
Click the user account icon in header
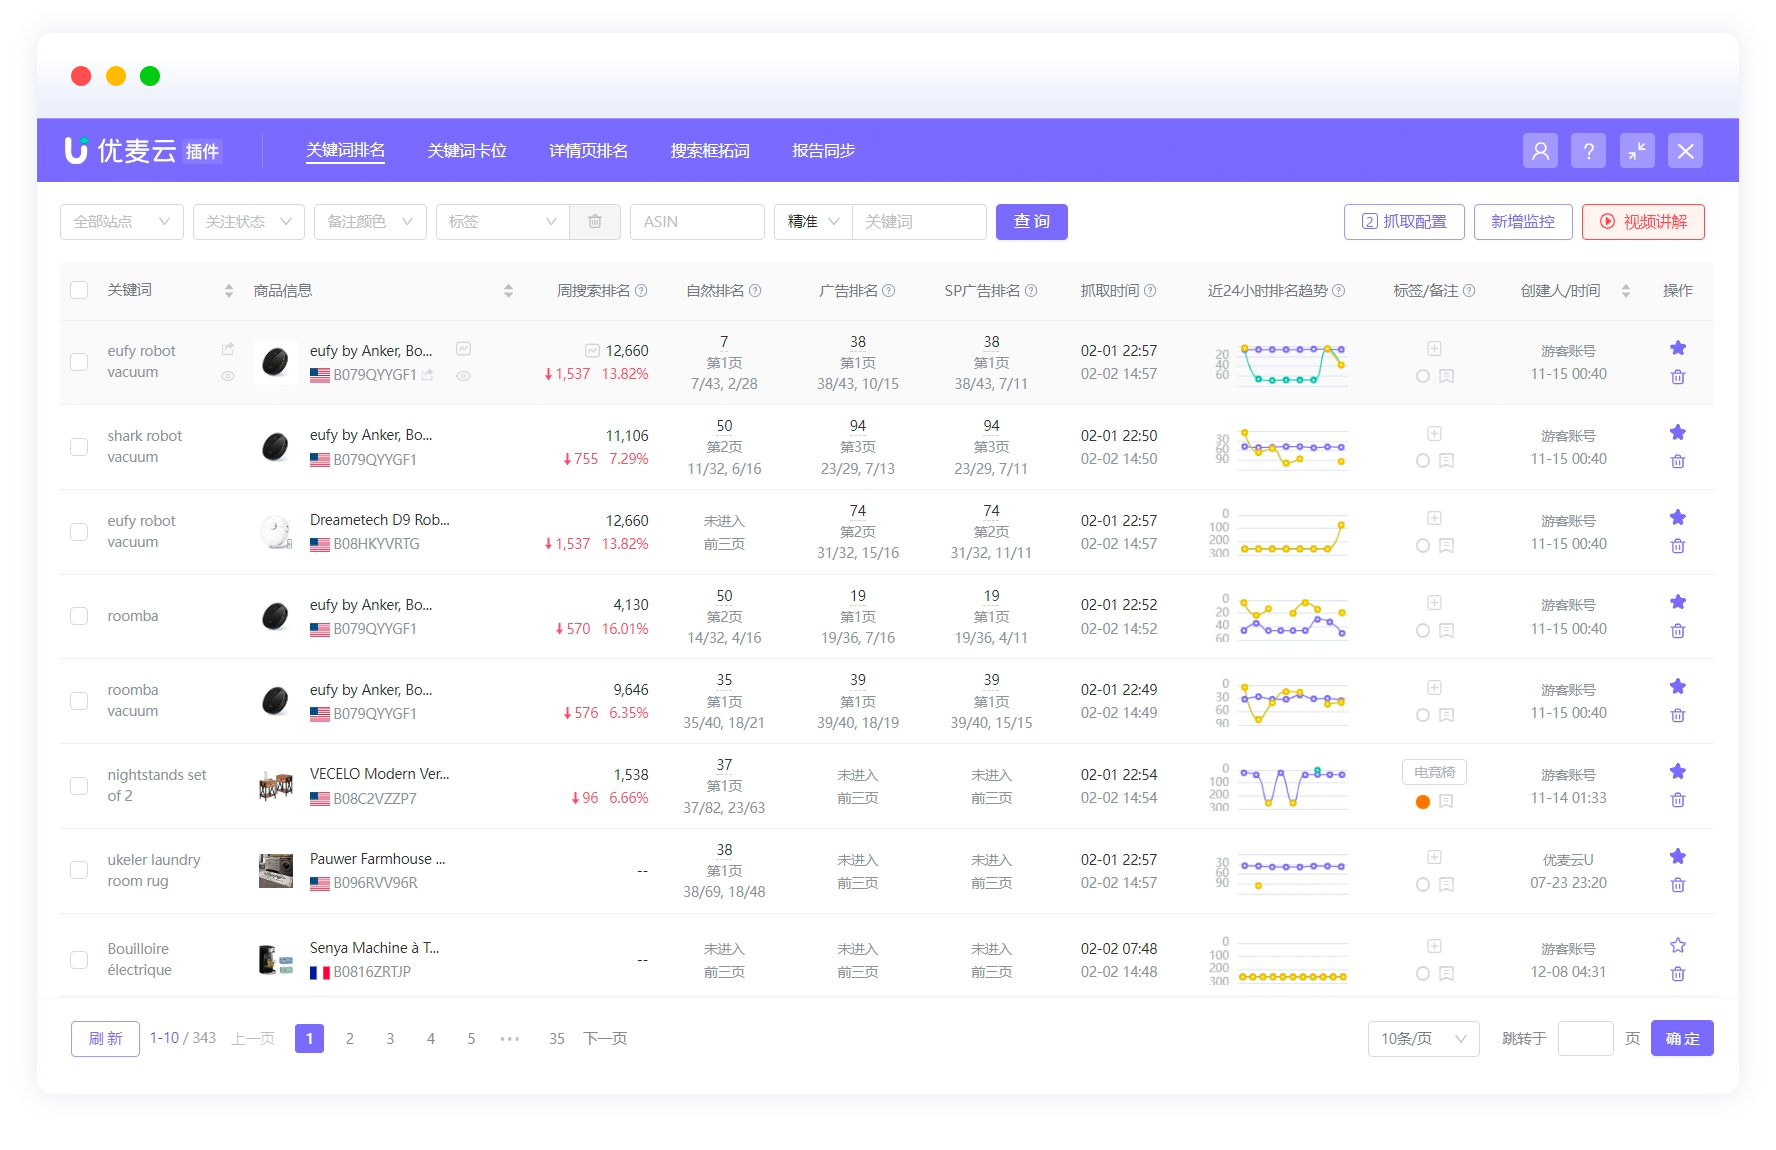(1540, 151)
